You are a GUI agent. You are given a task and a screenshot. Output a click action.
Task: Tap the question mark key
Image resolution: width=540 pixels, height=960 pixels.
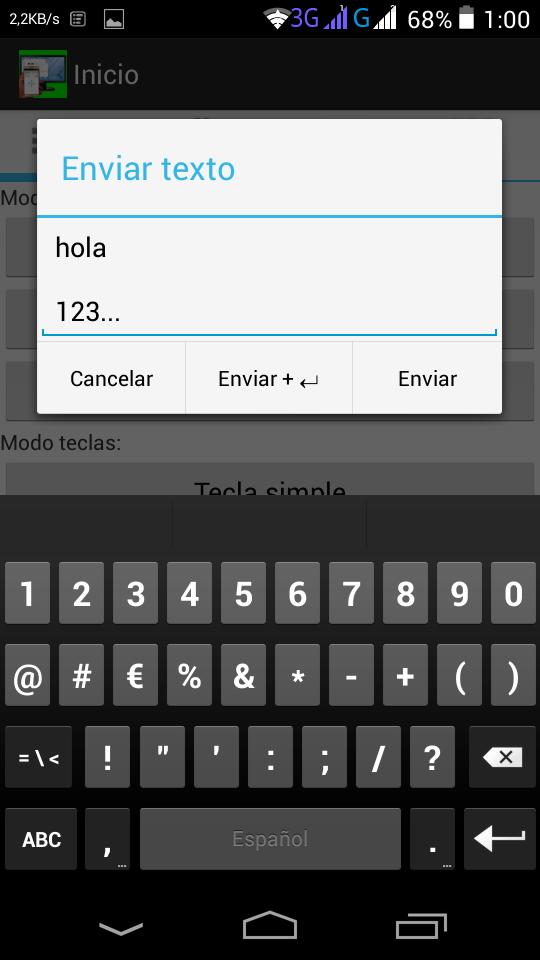432,757
